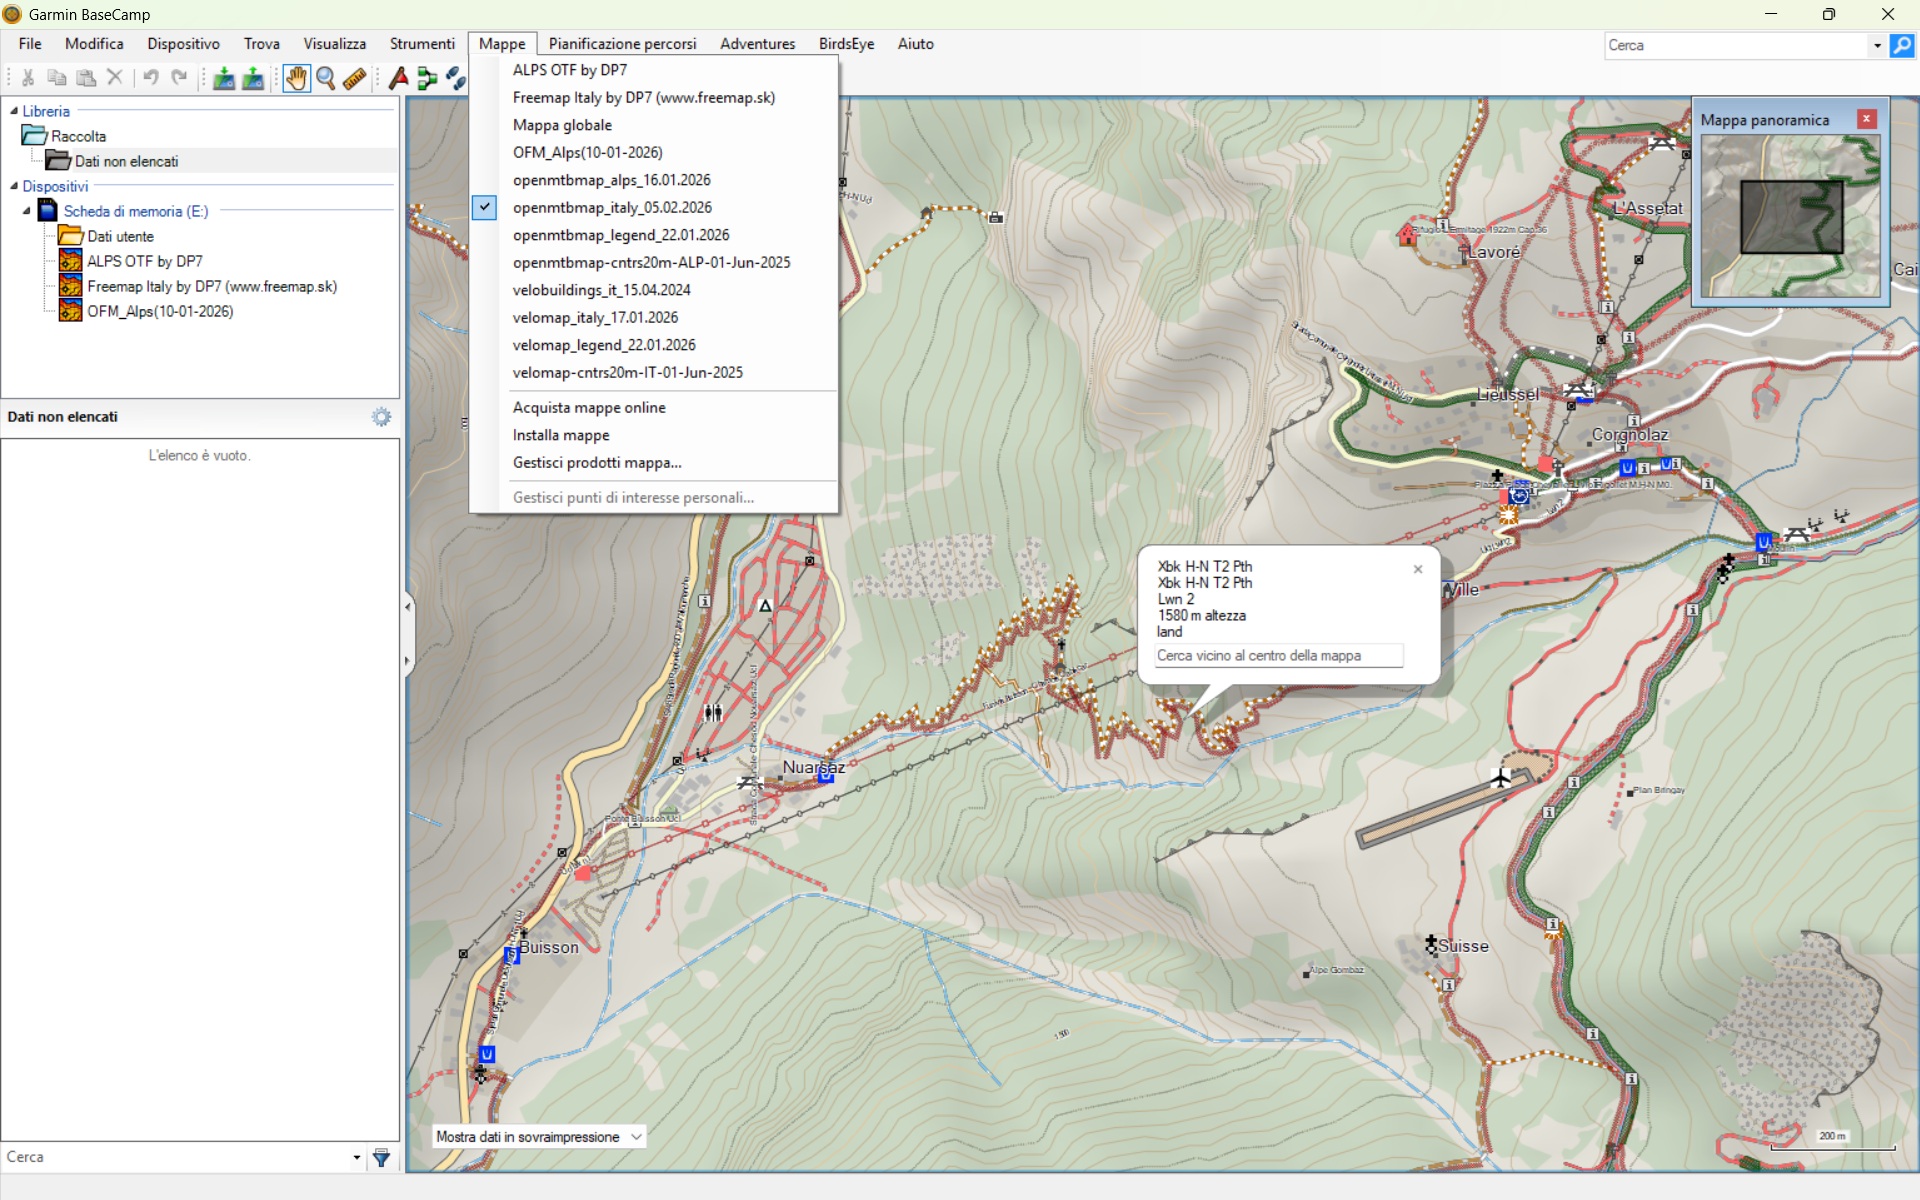Click the new route tool icon
Viewport: 1920px width, 1200px height.
[427, 78]
